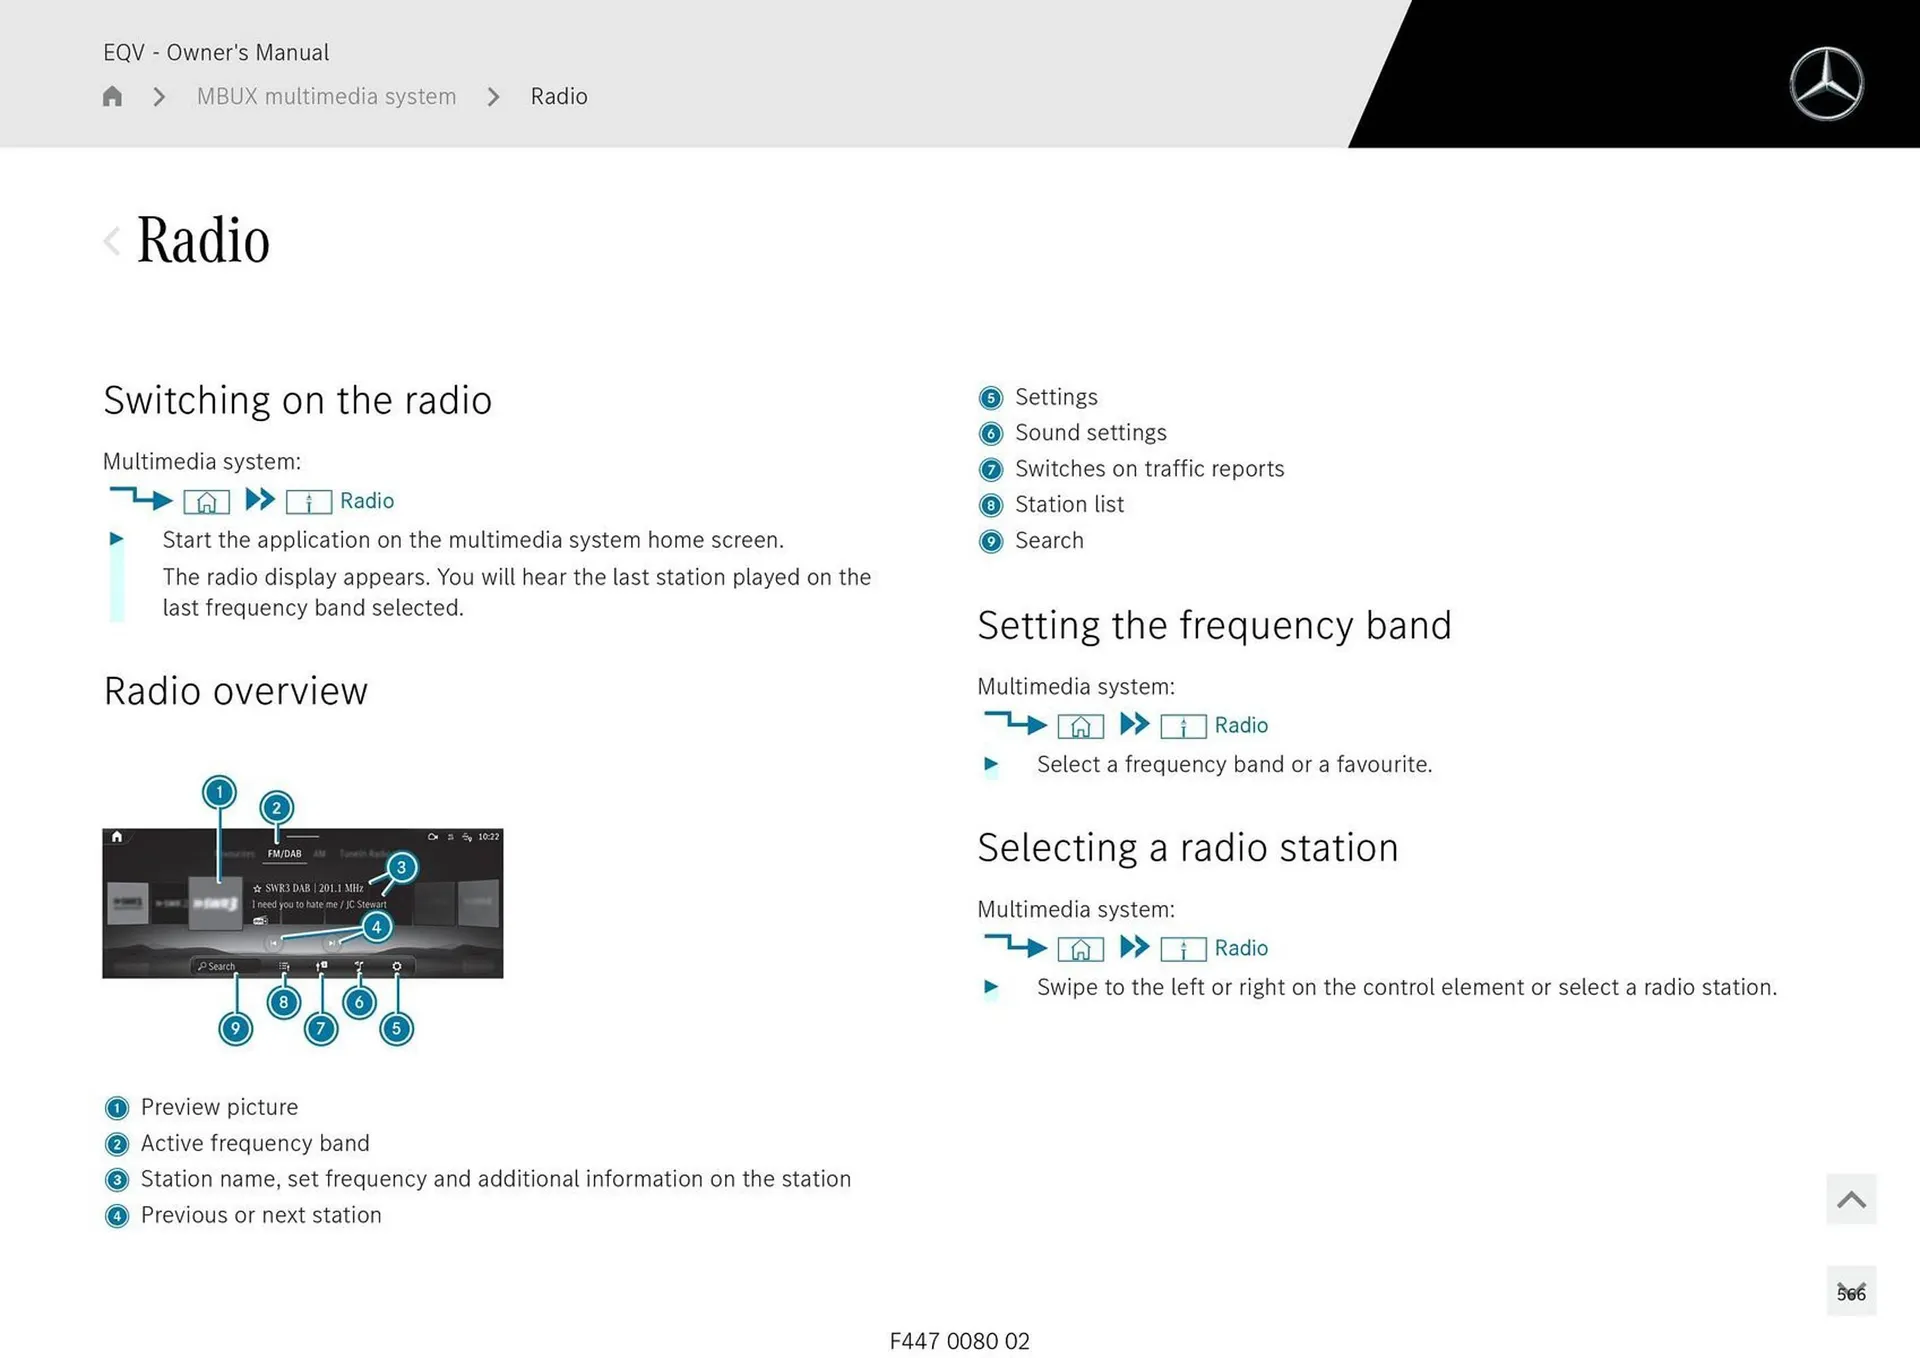Click the scroll-to-top arrow button
The image size is (1920, 1358).
[1850, 1199]
